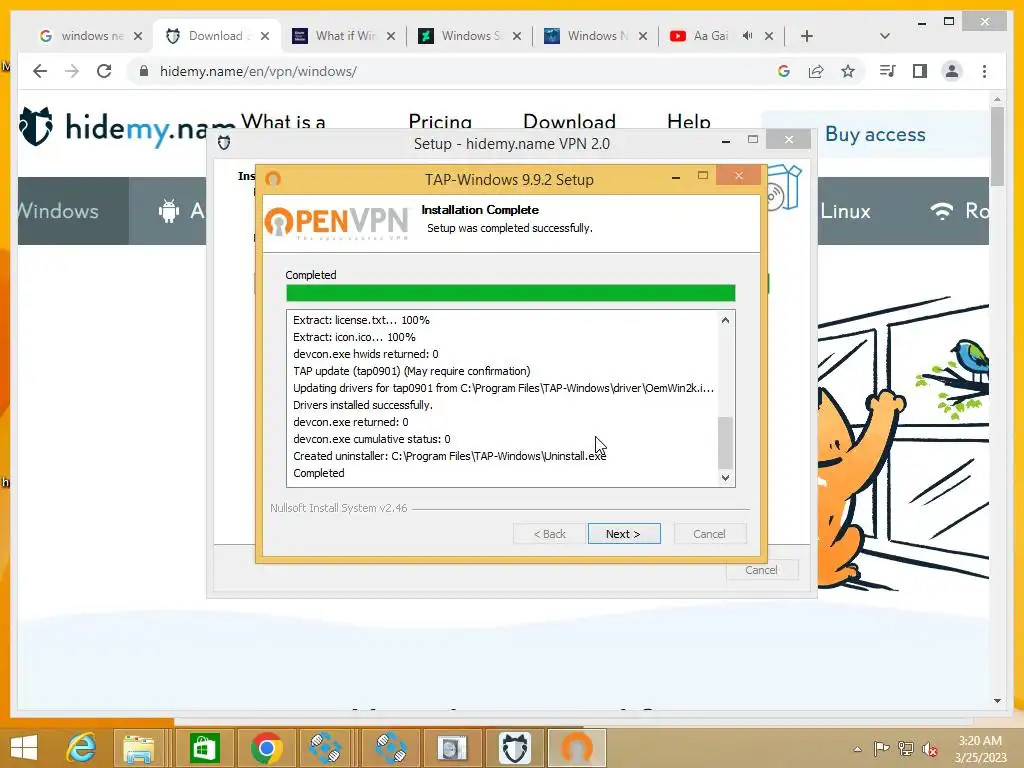Open the tab search dropdown chevron
This screenshot has width=1024, height=768.
pyautogui.click(x=885, y=36)
